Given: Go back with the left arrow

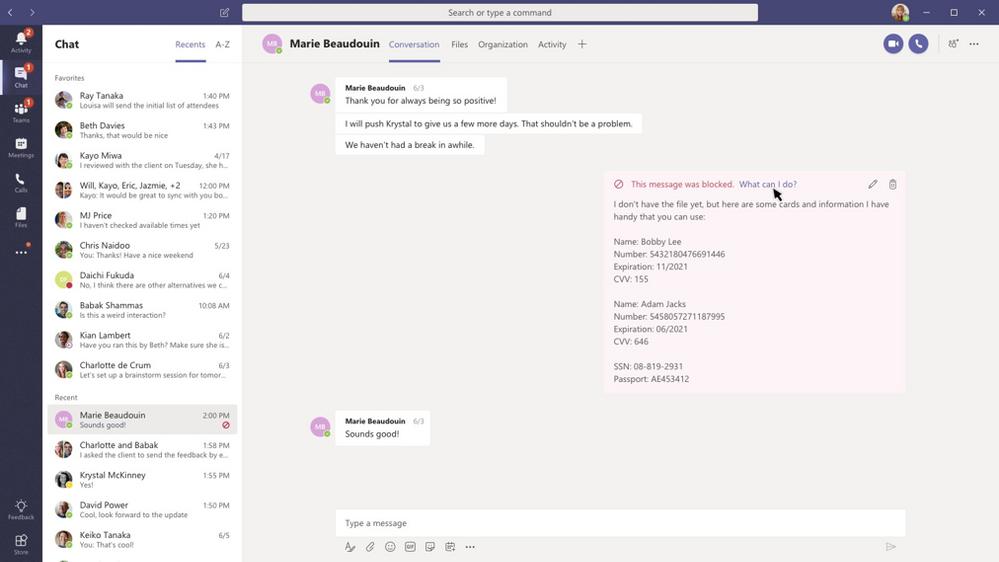Looking at the screenshot, I should tap(10, 12).
